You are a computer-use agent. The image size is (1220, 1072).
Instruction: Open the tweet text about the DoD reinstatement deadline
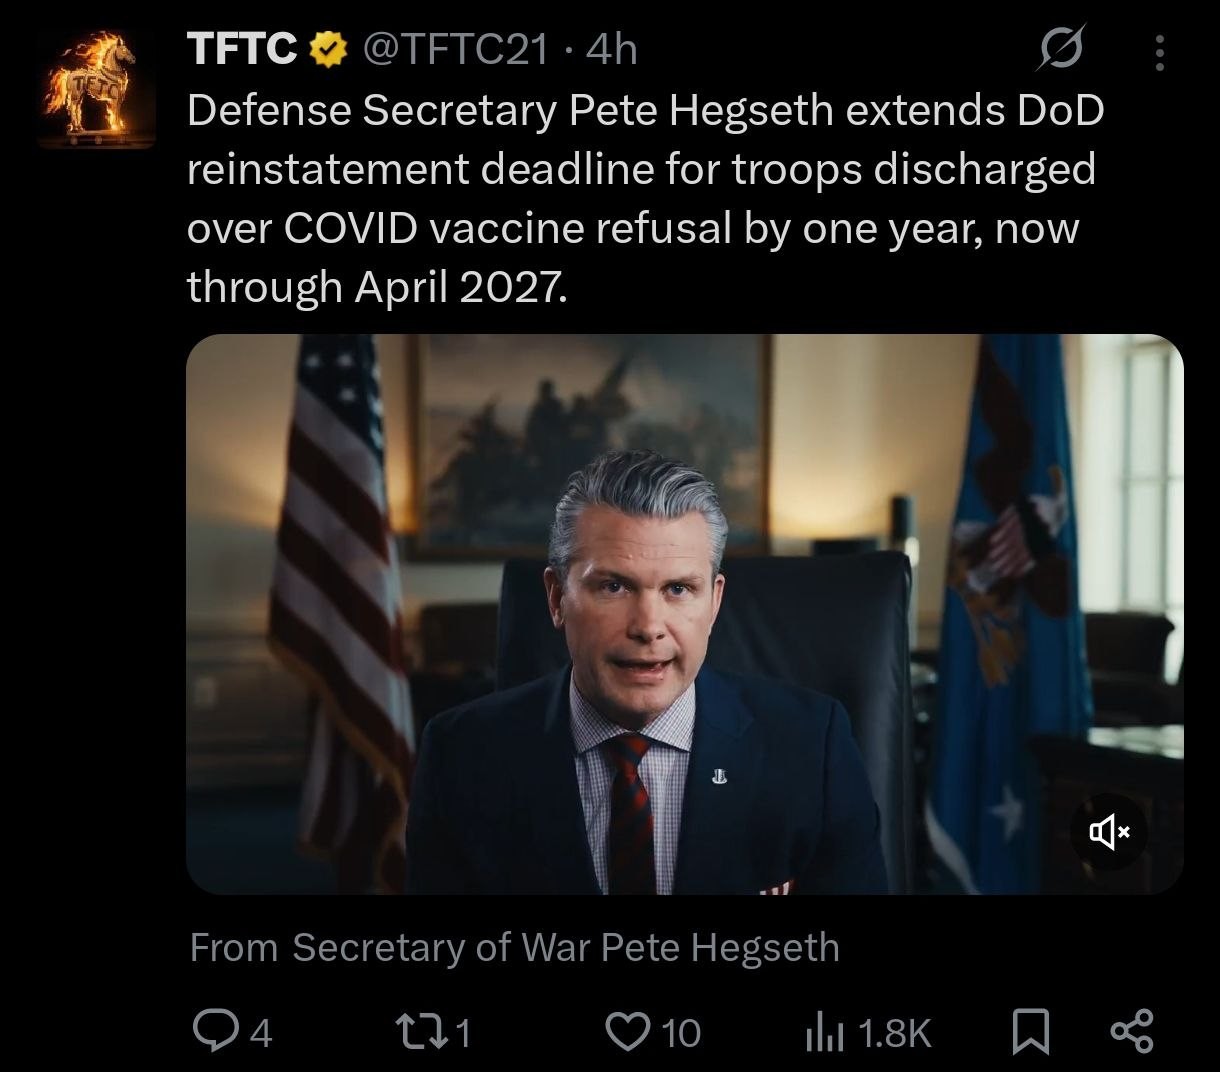(645, 199)
